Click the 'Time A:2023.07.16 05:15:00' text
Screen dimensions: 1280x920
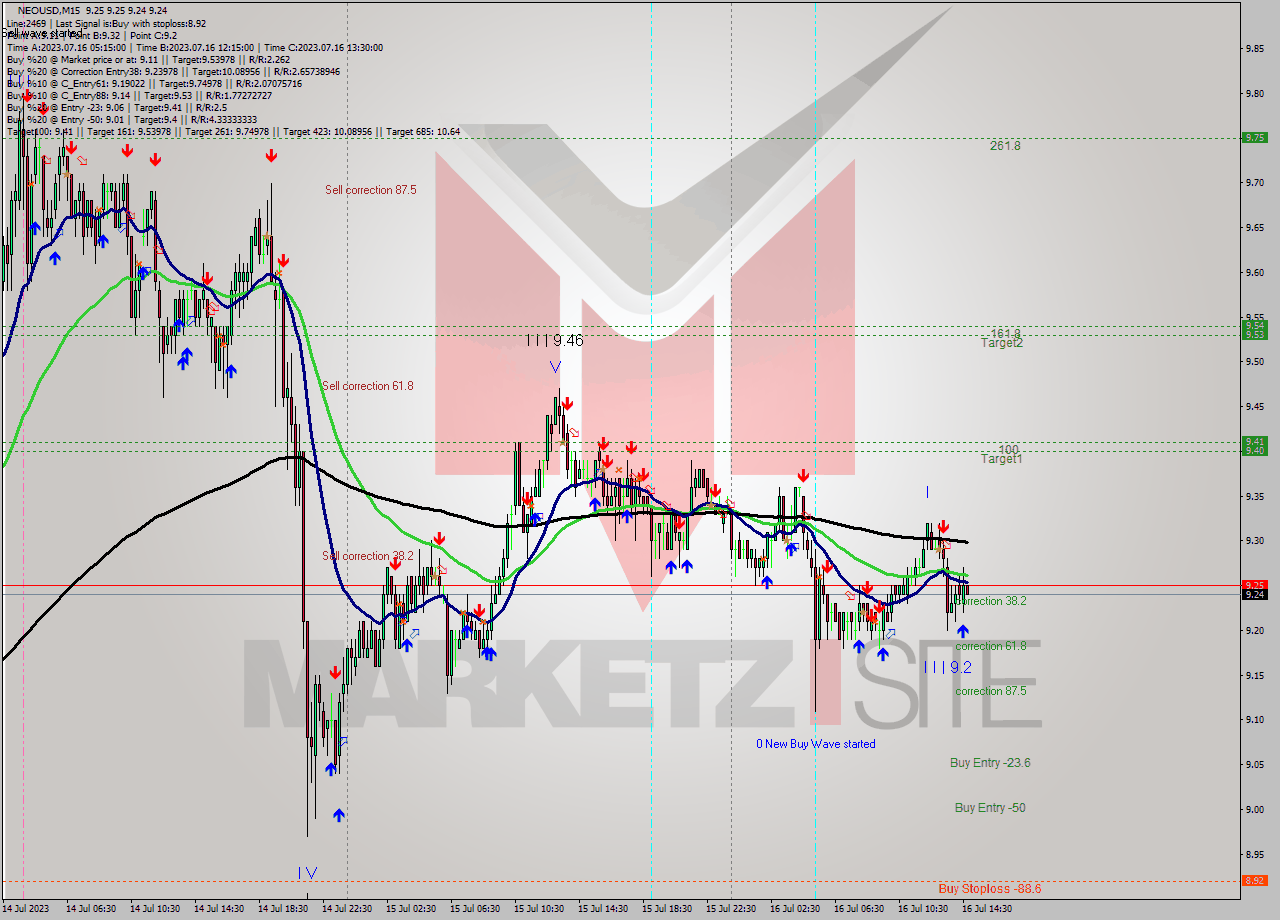[x=66, y=47]
